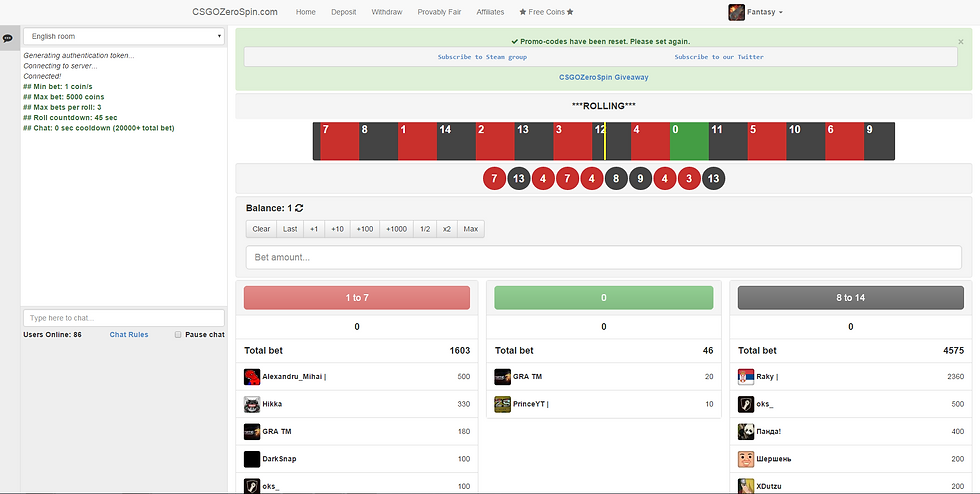
Task: Click first red 7 in roll history
Action: (x=494, y=179)
